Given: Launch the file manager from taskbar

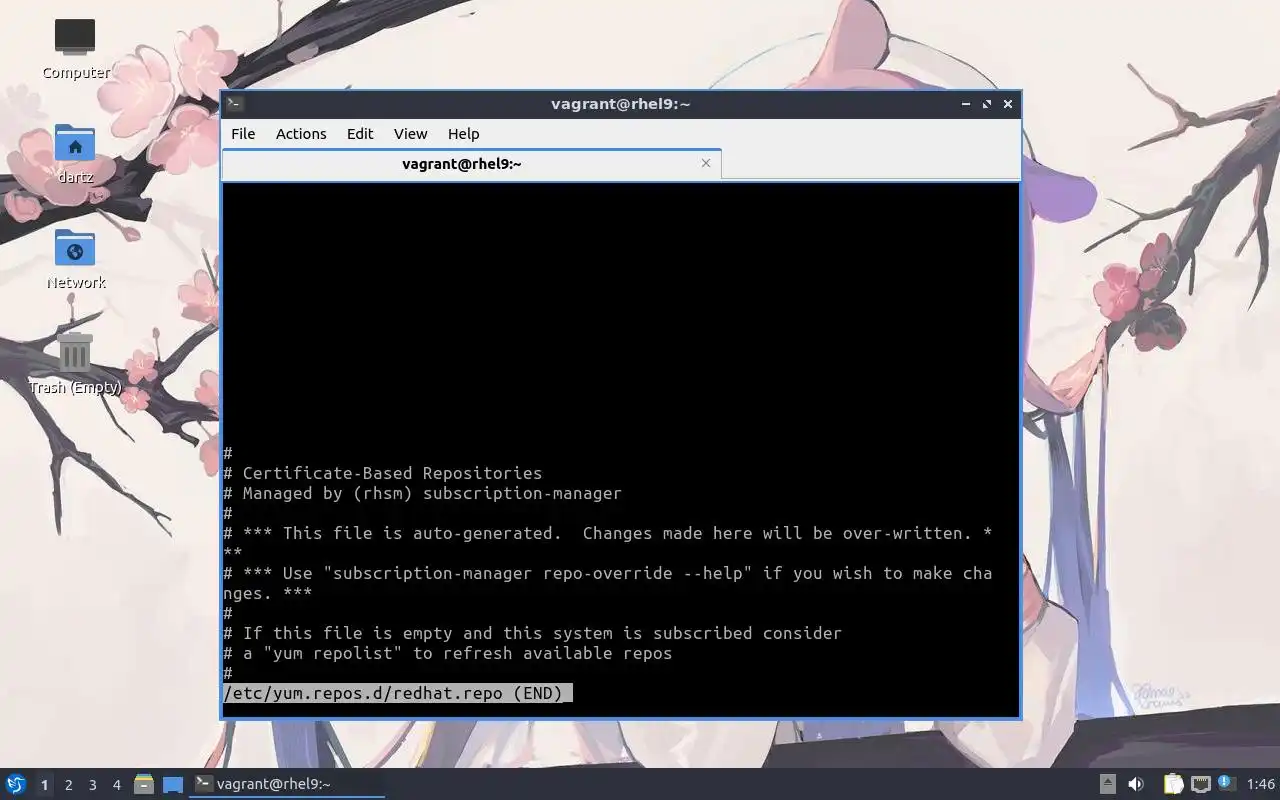Looking at the screenshot, I should point(144,784).
